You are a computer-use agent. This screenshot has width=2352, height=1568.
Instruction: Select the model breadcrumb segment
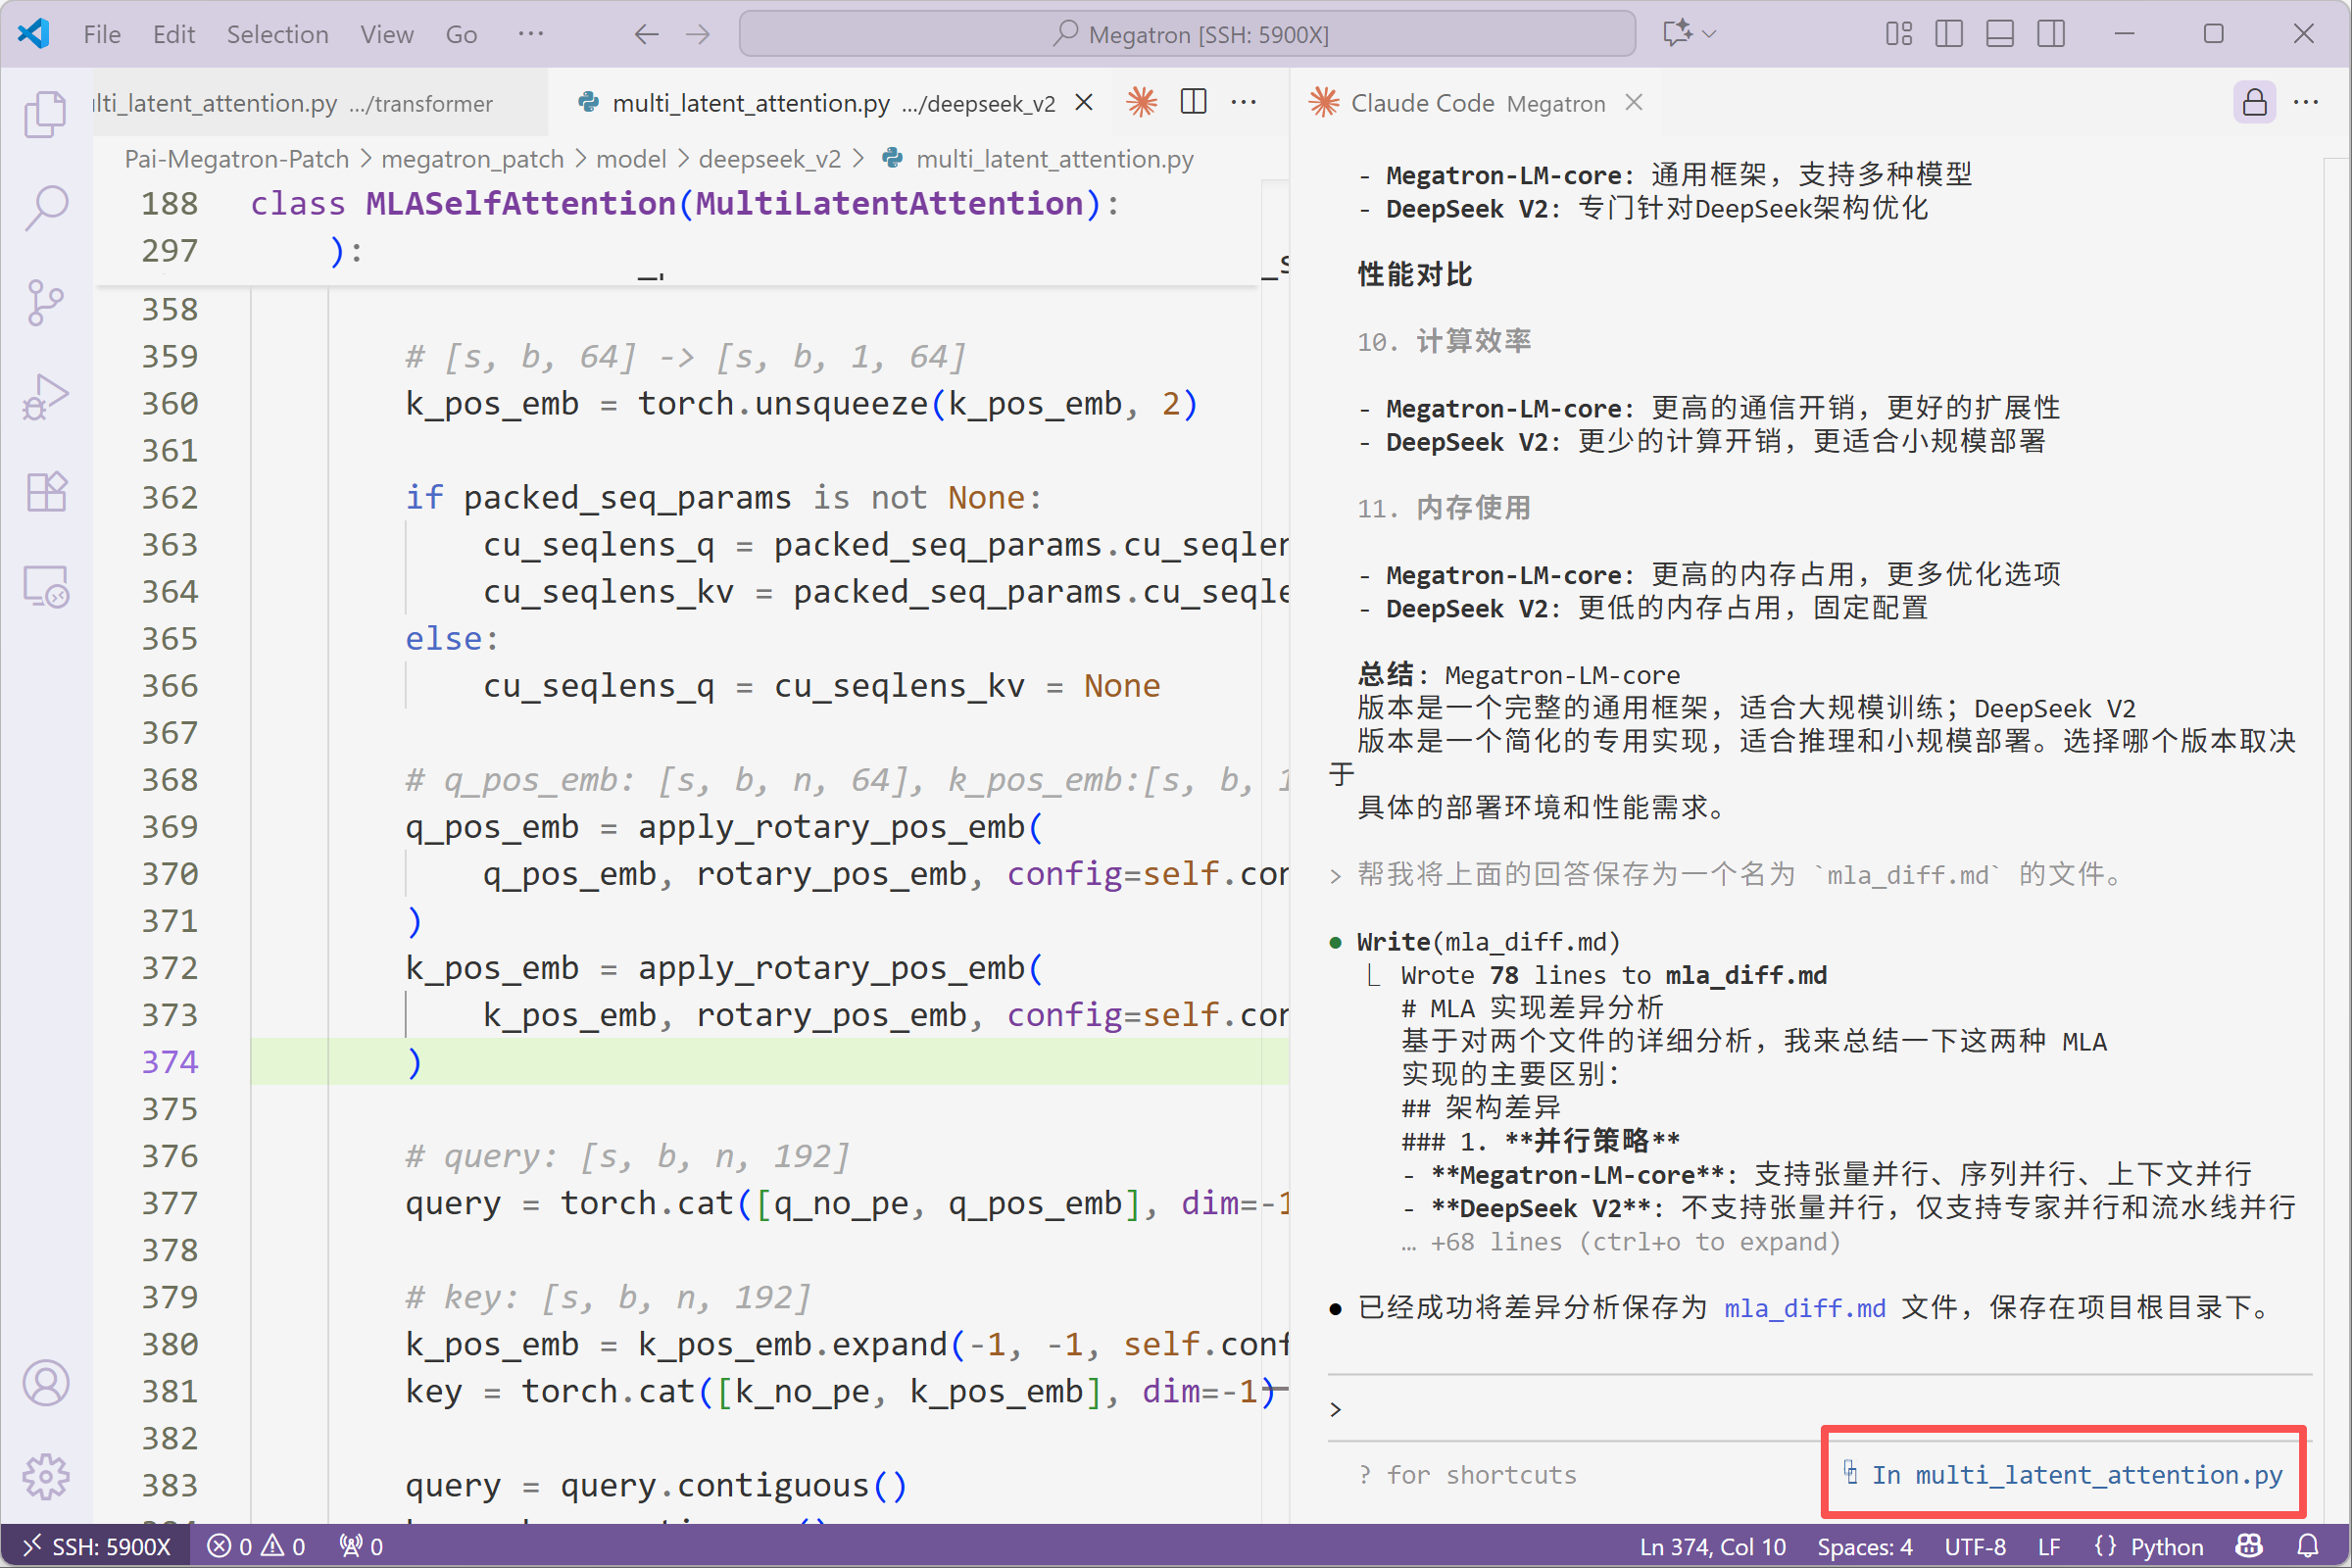[631, 159]
